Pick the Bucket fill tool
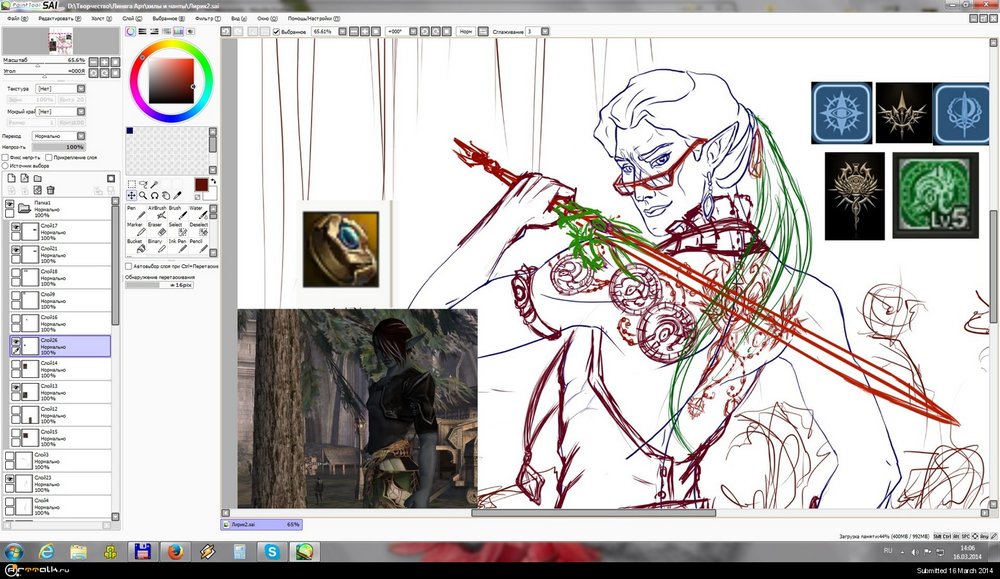1000x579 pixels. pos(134,247)
